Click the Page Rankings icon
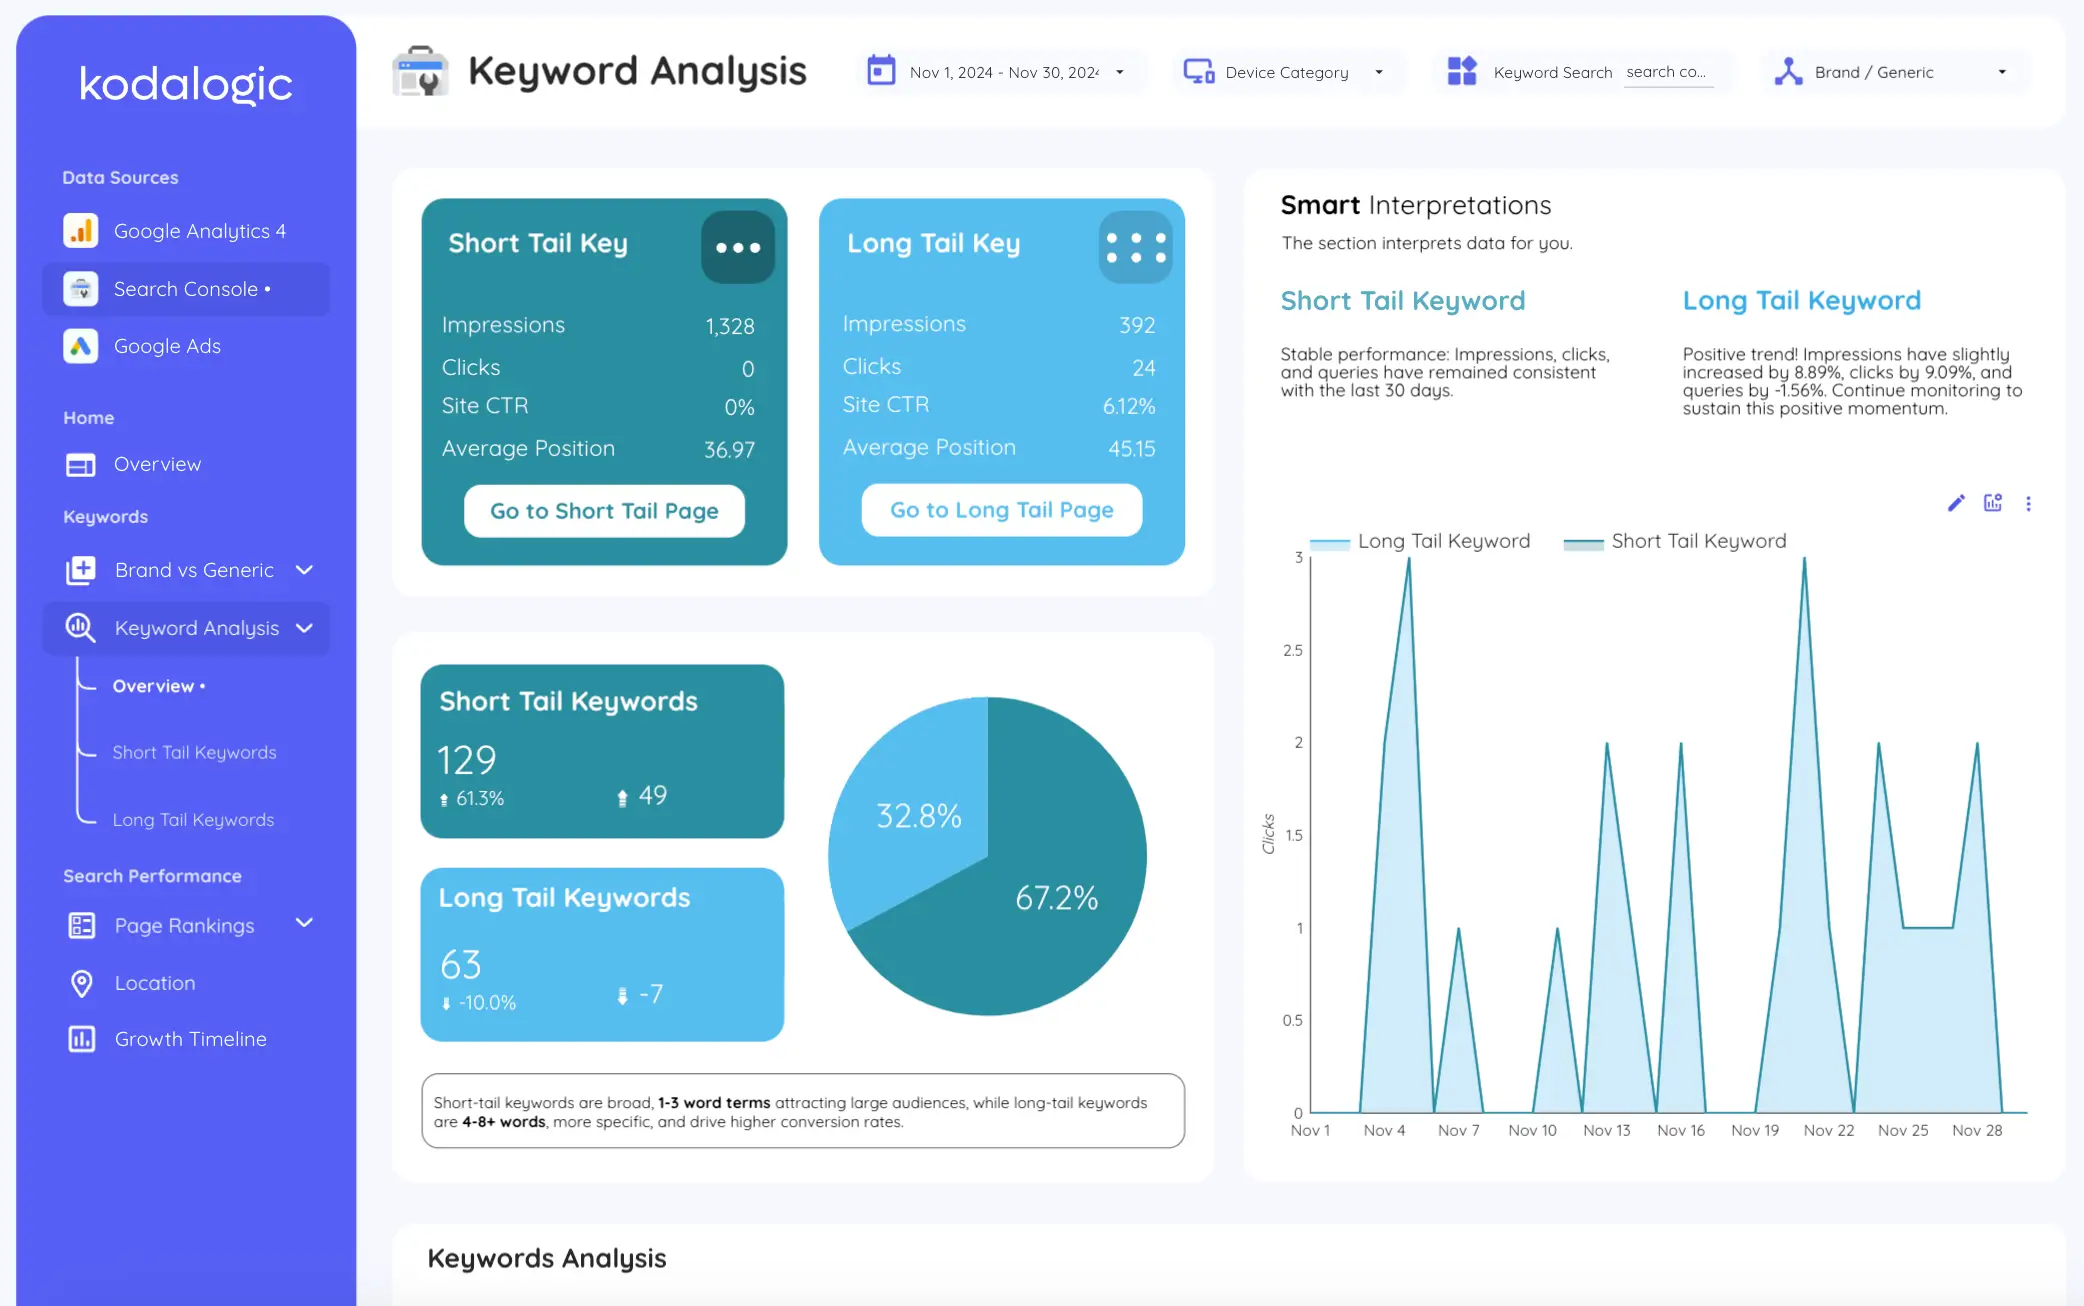 (81, 926)
